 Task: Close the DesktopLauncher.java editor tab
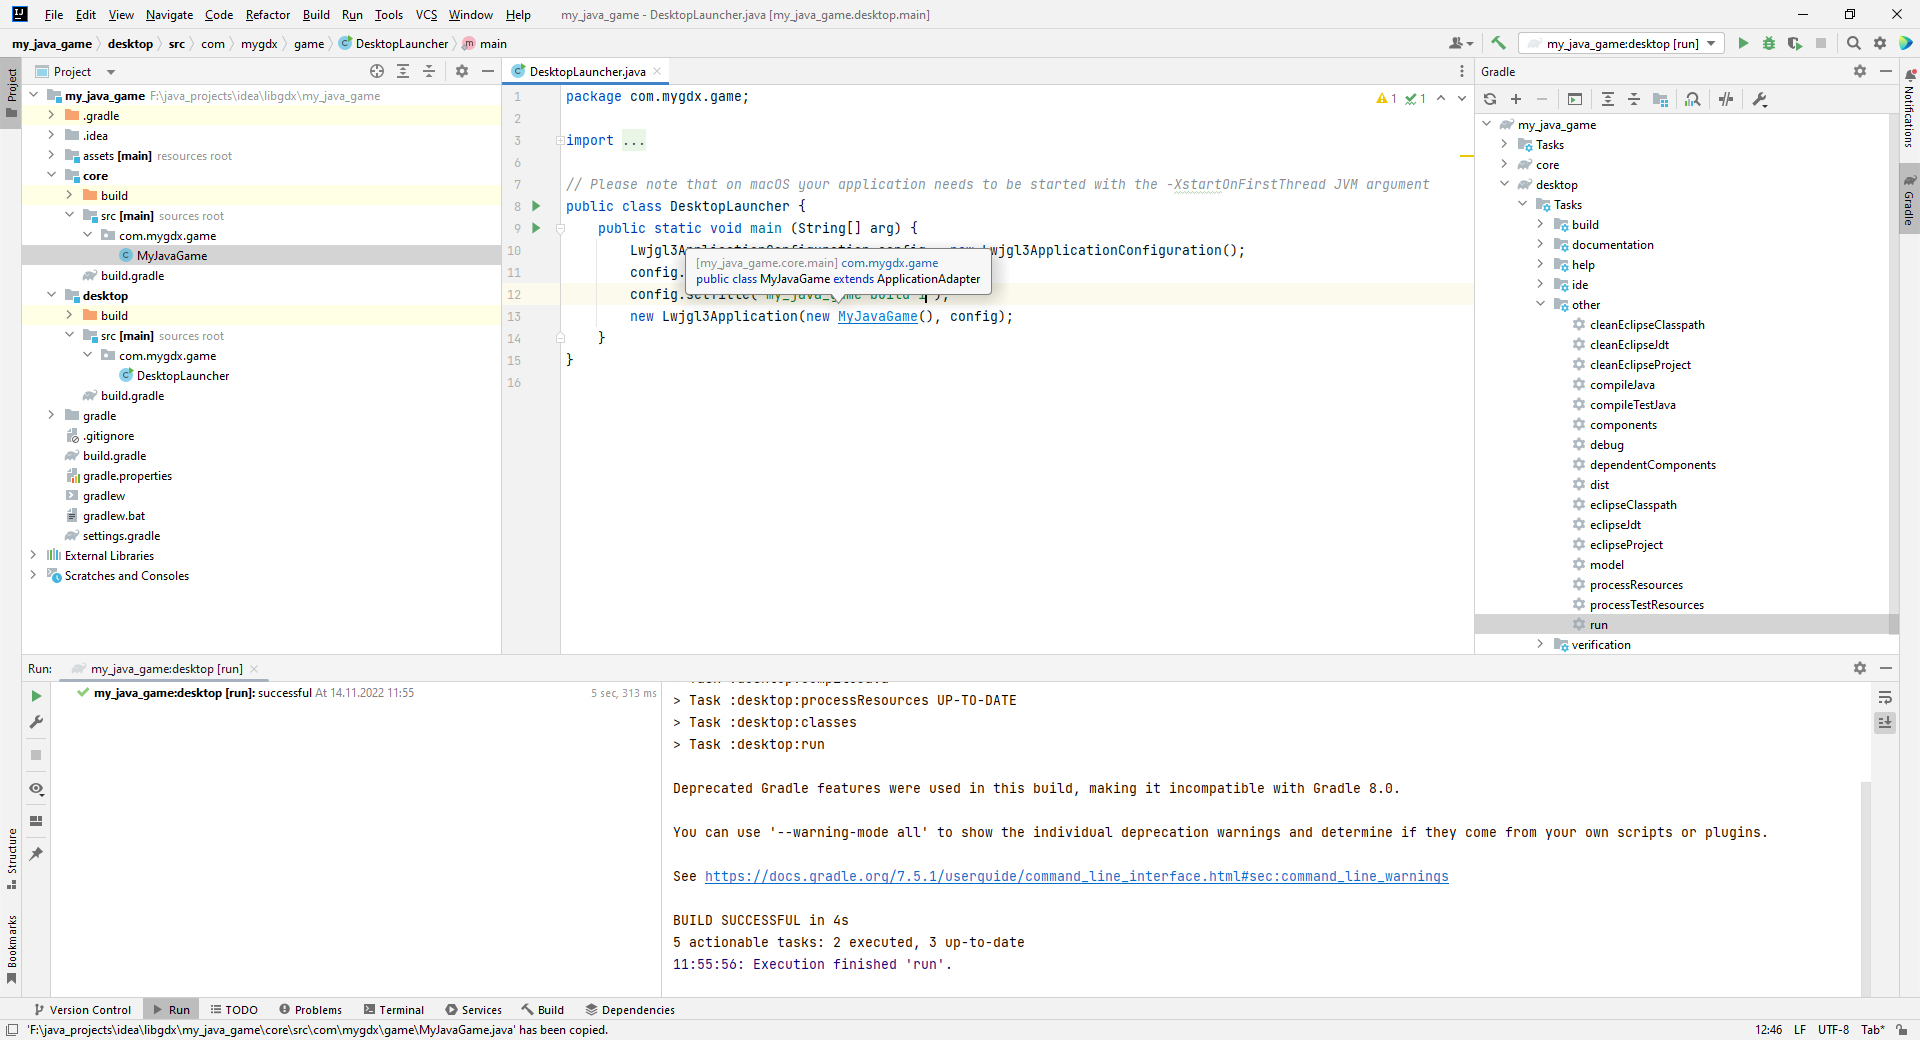click(657, 71)
